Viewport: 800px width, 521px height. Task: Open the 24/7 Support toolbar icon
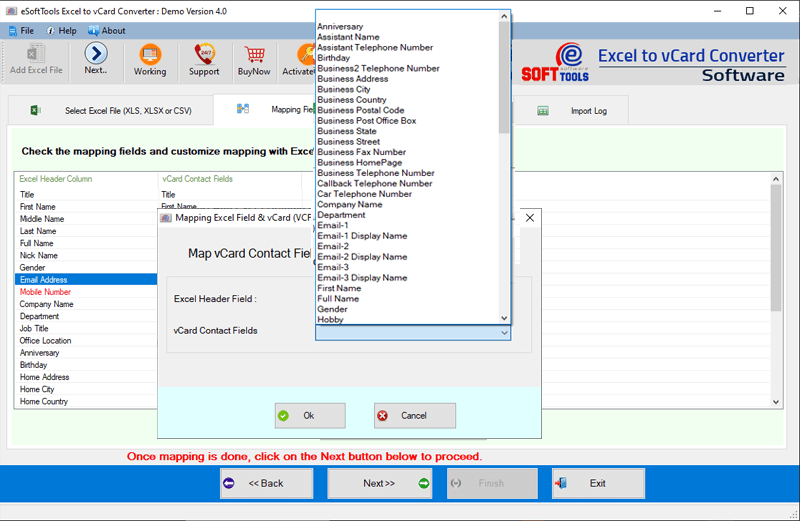click(x=204, y=60)
